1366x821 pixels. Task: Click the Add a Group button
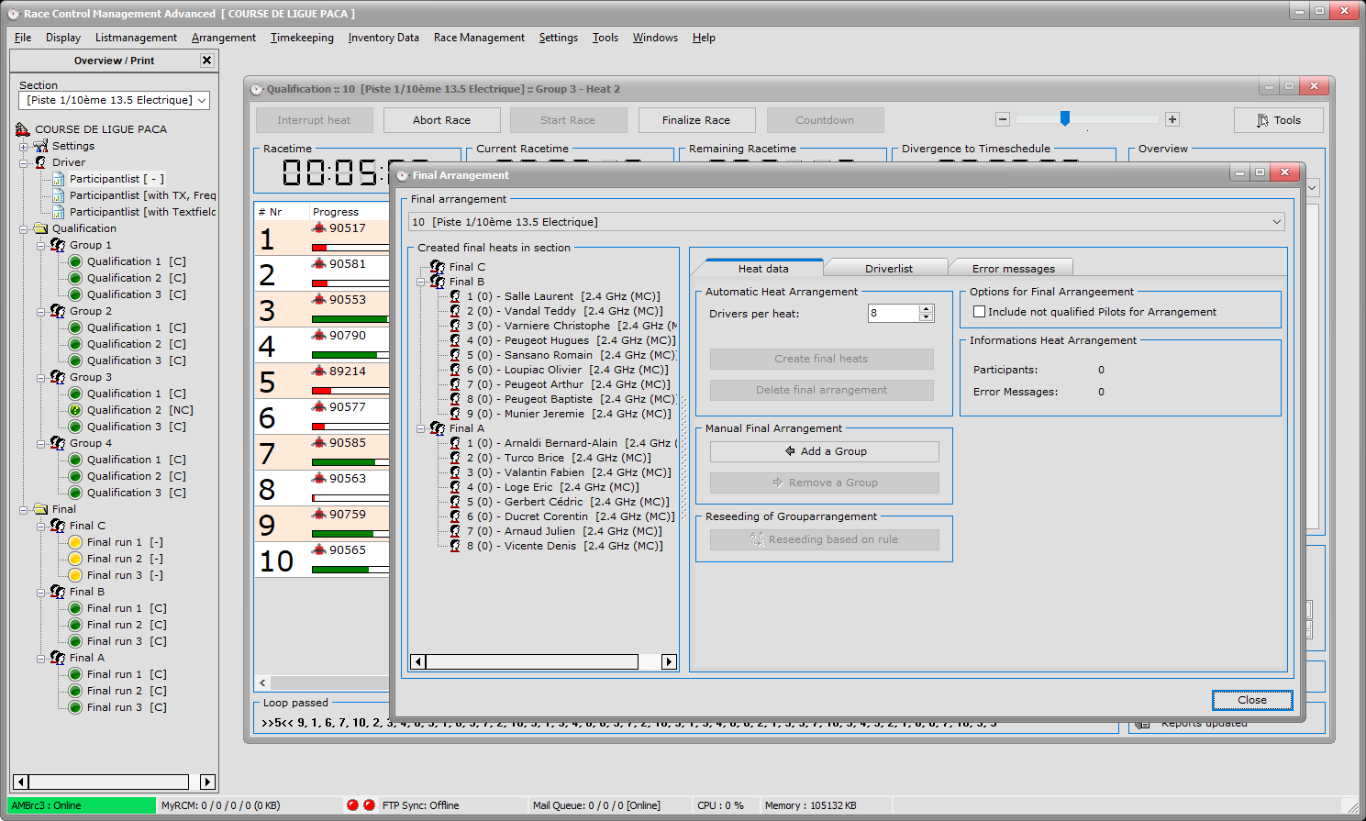(x=824, y=451)
